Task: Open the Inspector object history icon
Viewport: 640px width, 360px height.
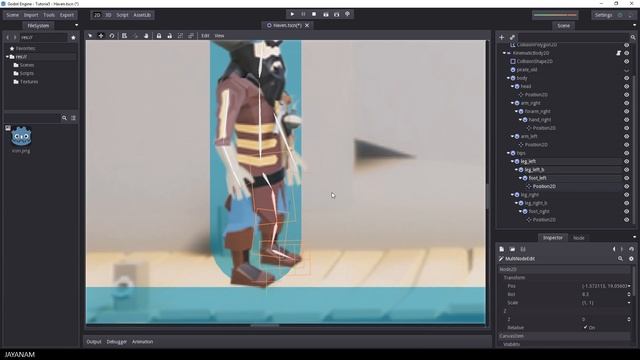Action: (631, 249)
